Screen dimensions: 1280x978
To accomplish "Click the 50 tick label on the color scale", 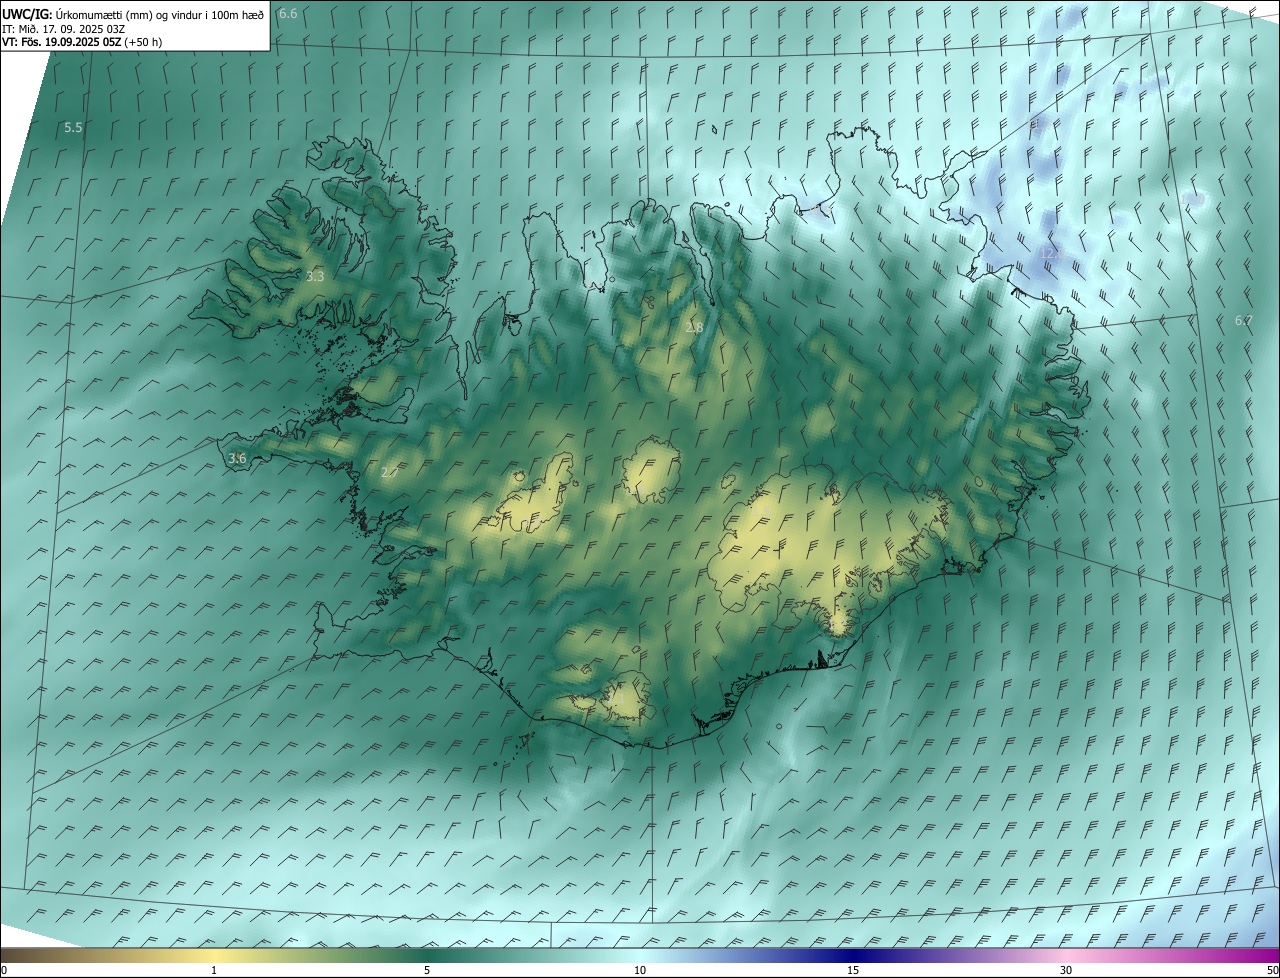I will pos(1272,971).
